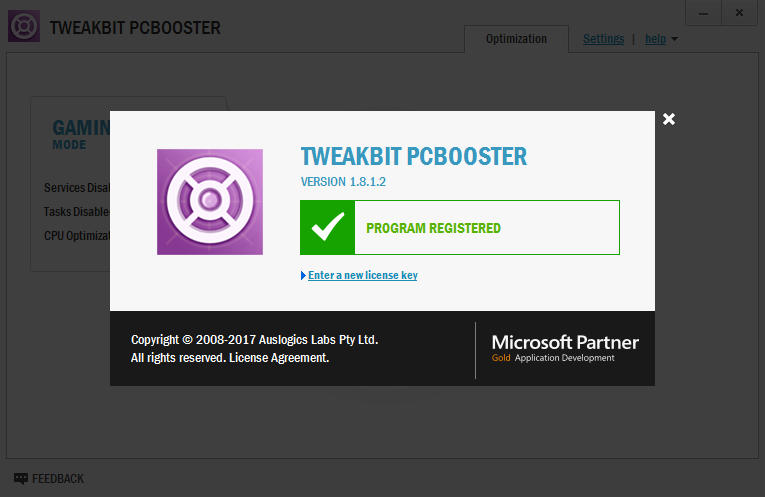This screenshot has height=497, width=765.
Task: Click the Version 1.8.1.2 text
Action: 343,181
